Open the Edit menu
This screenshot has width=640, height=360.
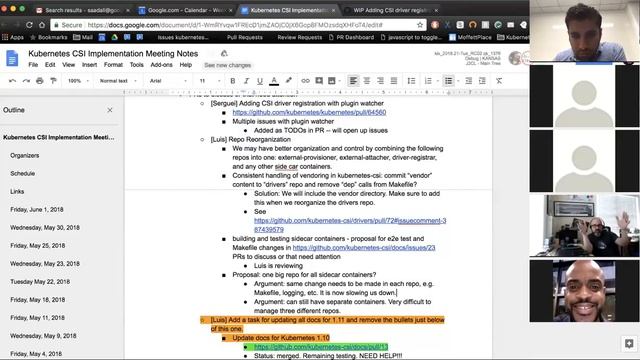click(x=50, y=65)
